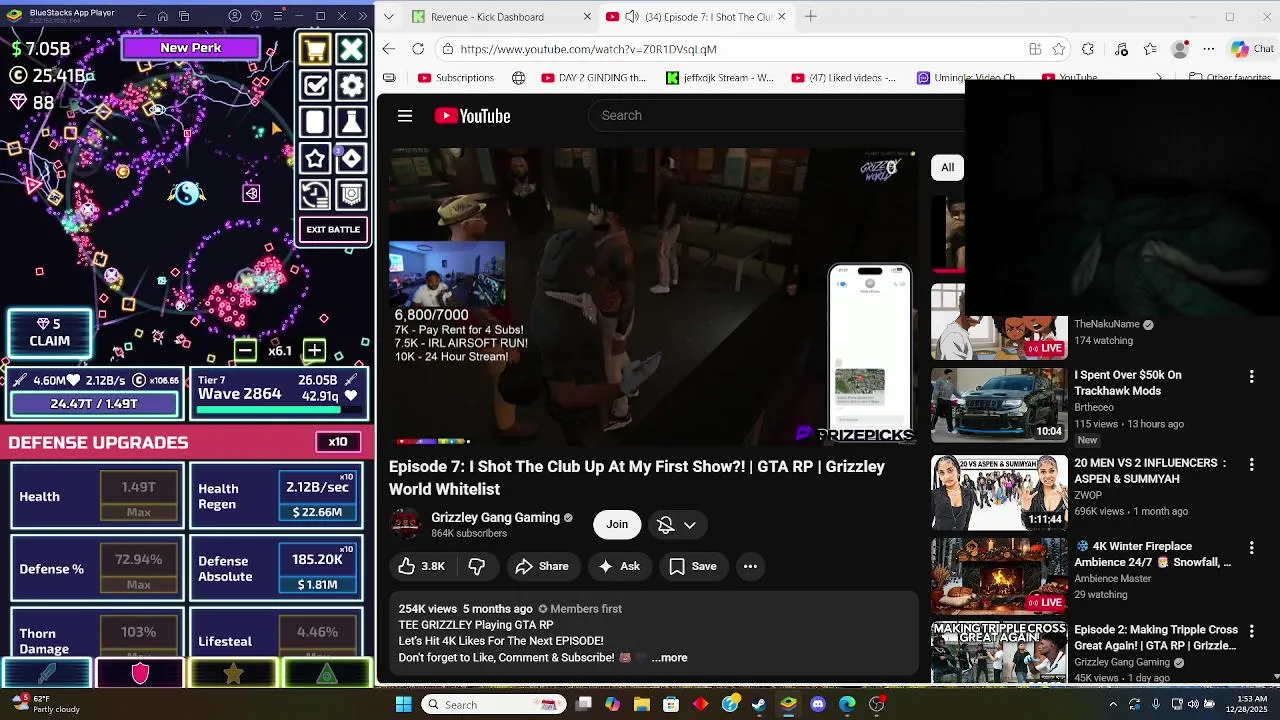
Task: Dislike the video
Action: point(477,566)
